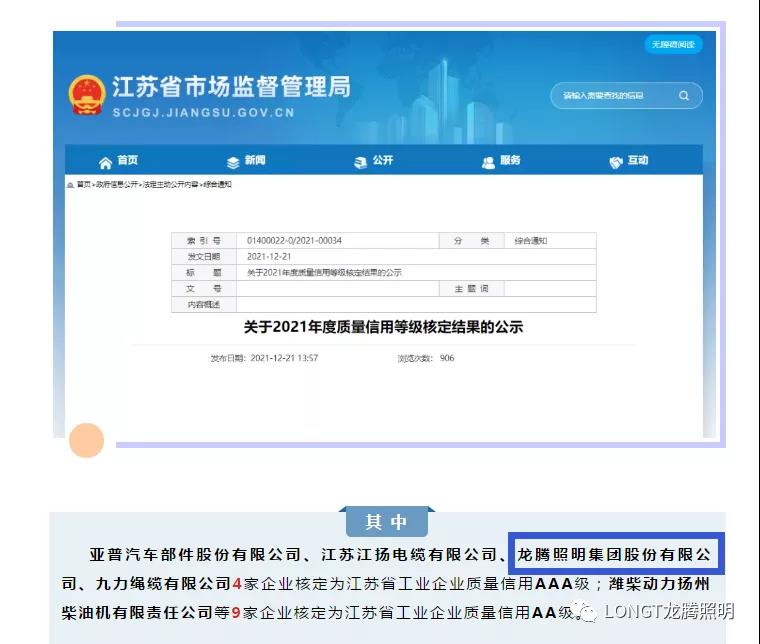Click the small home icon in breadcrumb

pyautogui.click(x=70, y=185)
